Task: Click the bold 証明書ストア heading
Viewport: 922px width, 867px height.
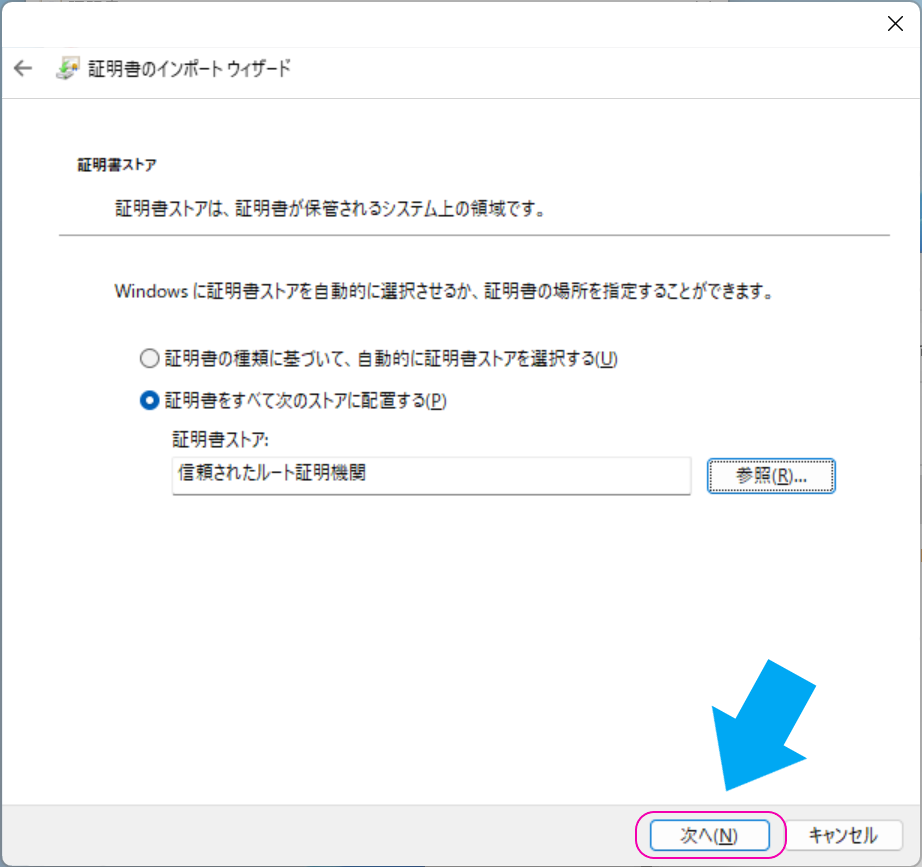Action: (117, 165)
